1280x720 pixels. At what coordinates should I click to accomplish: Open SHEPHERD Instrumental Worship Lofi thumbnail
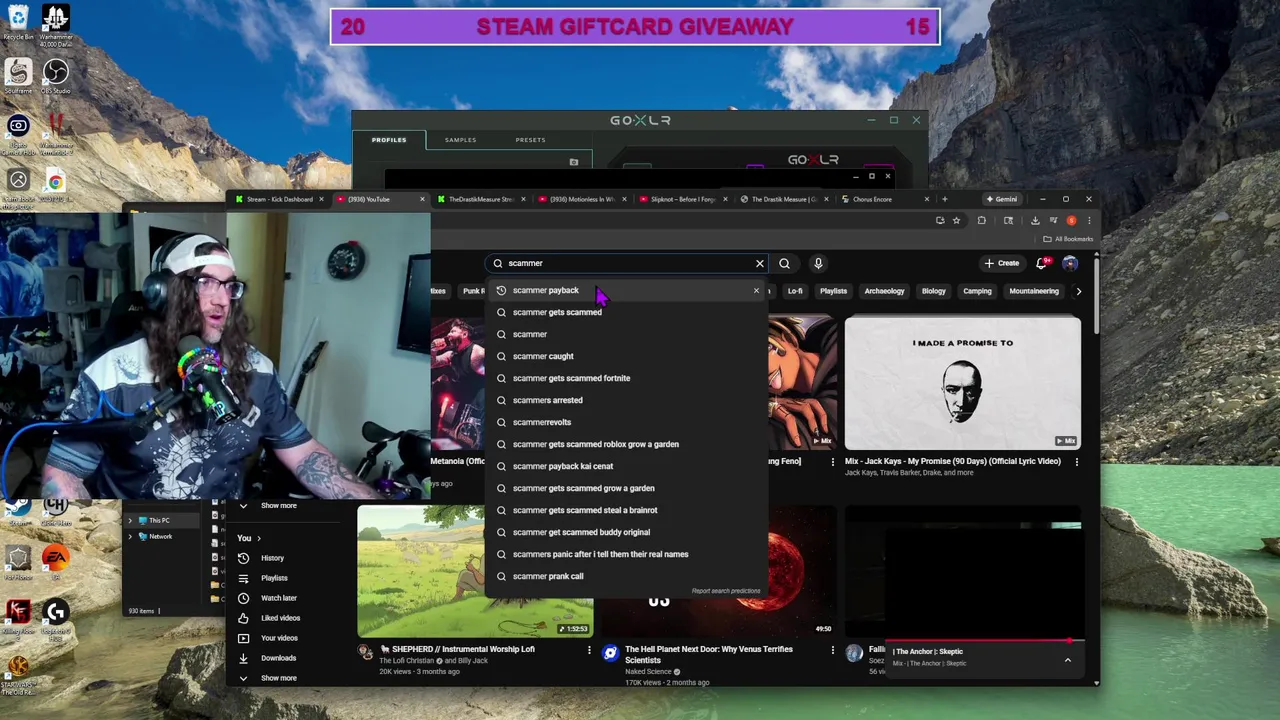point(475,571)
